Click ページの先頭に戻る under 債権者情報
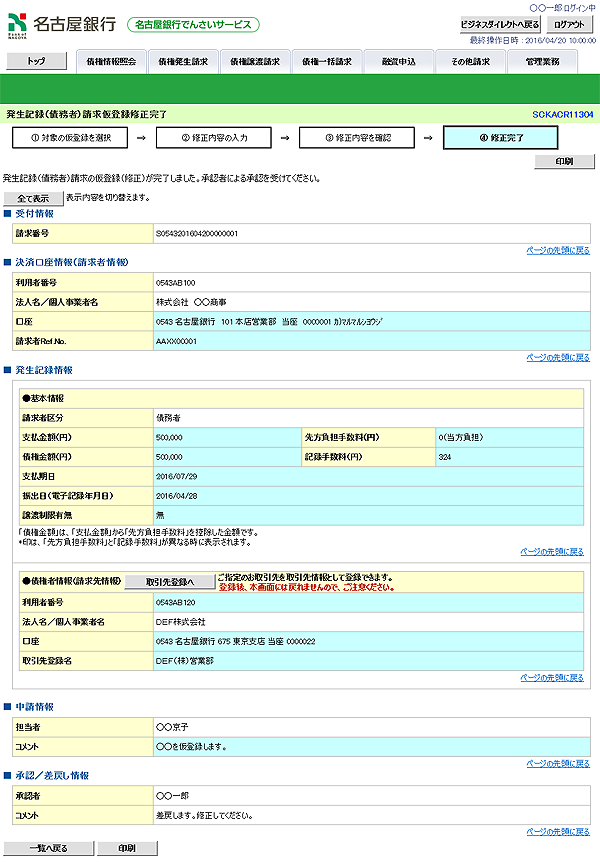 click(552, 678)
